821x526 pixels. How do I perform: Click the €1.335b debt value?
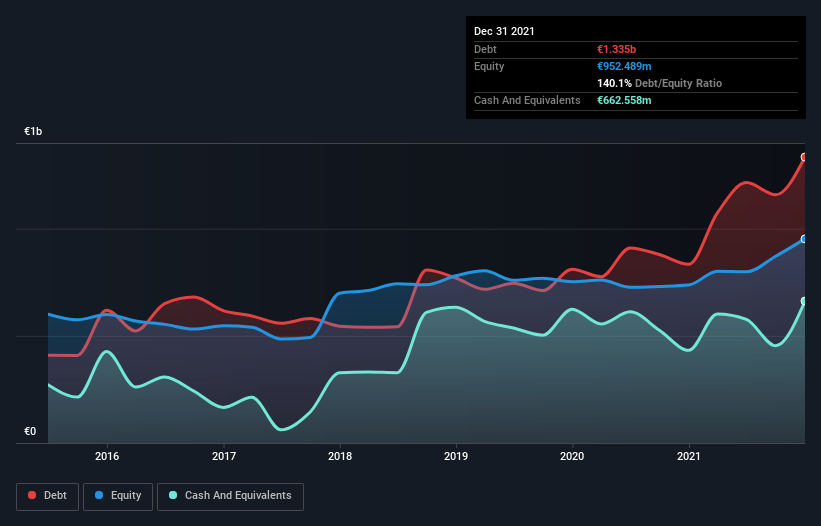(x=616, y=49)
